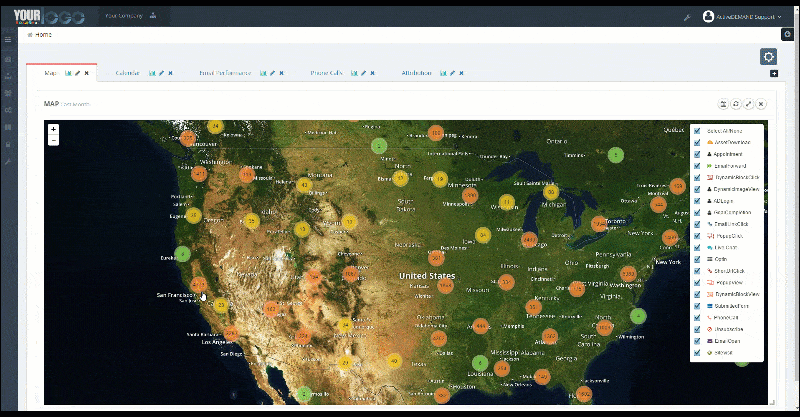Switch to the Attribution tab
The width and height of the screenshot is (800, 417).
click(418, 73)
